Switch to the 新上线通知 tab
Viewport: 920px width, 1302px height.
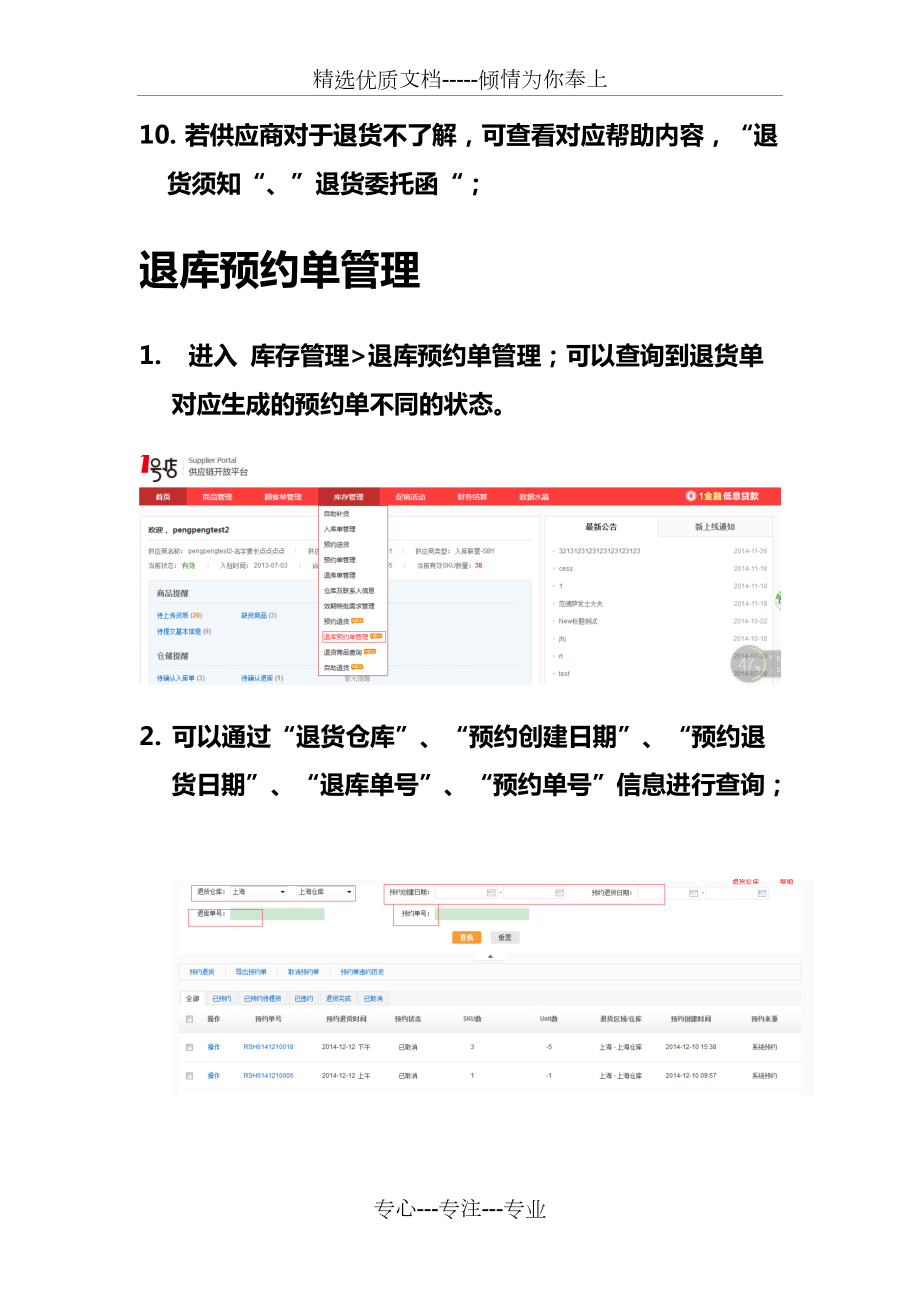[715, 526]
